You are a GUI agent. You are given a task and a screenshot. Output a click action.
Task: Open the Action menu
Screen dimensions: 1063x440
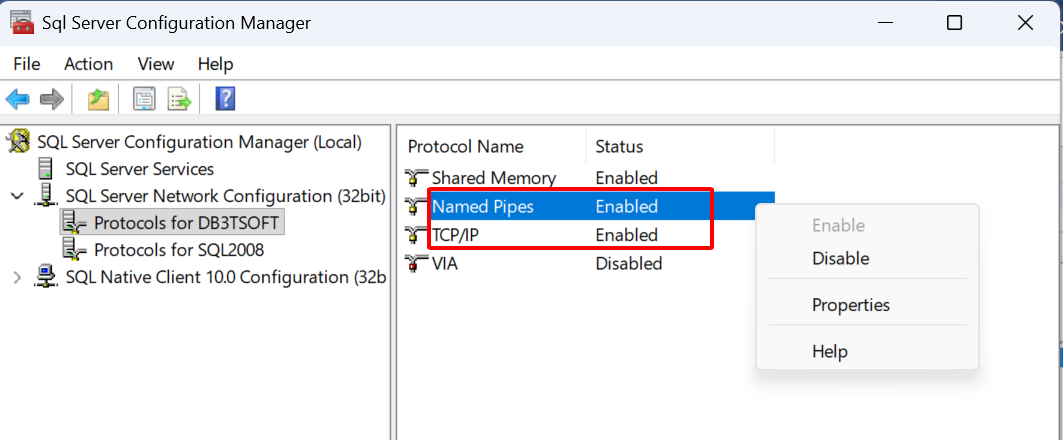tap(88, 64)
